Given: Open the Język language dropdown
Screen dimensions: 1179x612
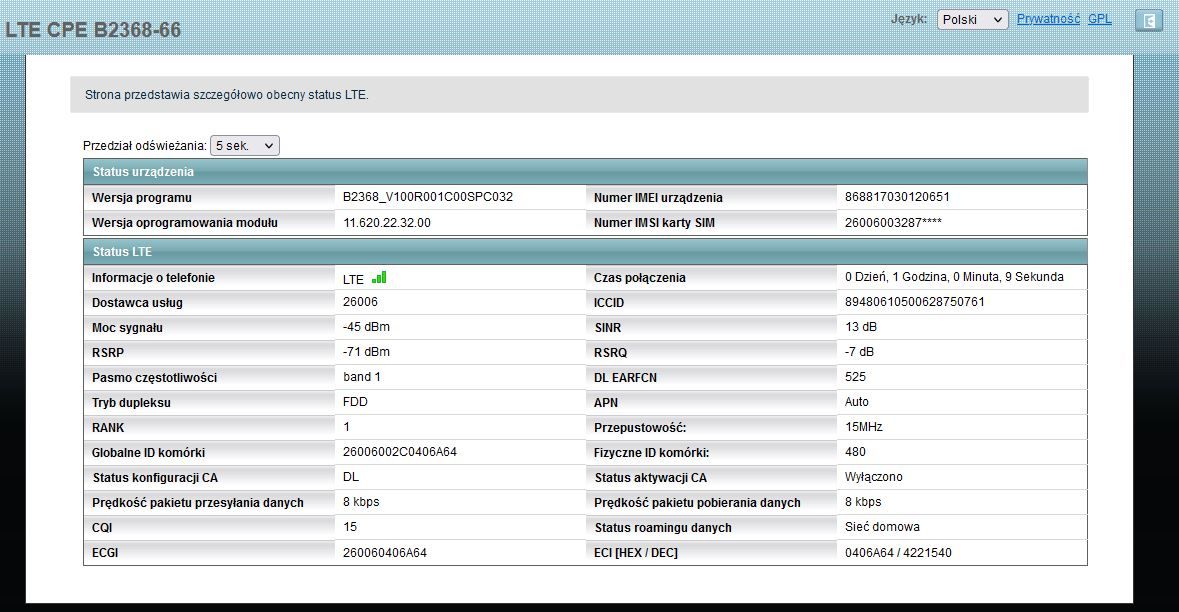Looking at the screenshot, I should [972, 20].
